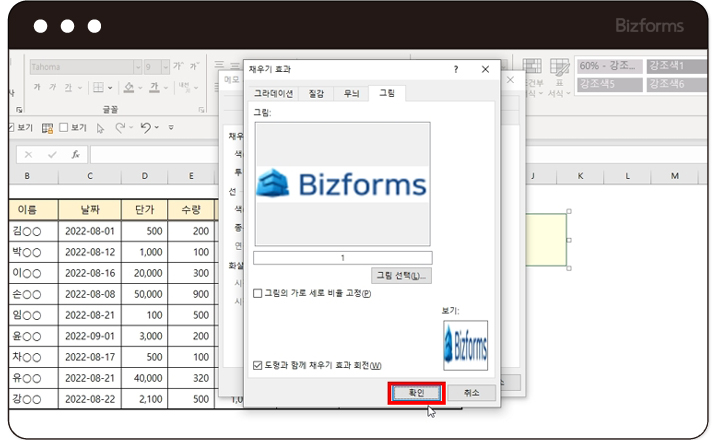Screen dimensions: 715x440
Task: Open underline style dropdown arrow
Action: click(80, 88)
